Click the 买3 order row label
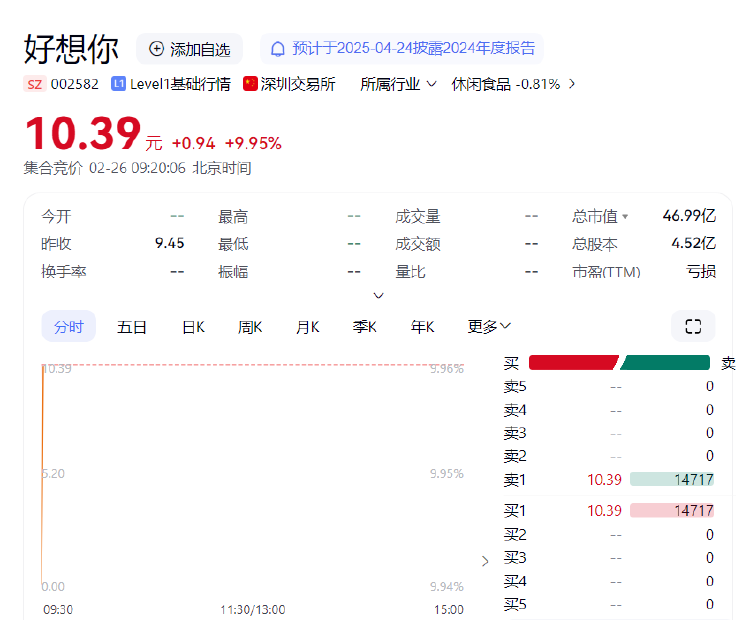This screenshot has width=750, height=620. (x=515, y=557)
